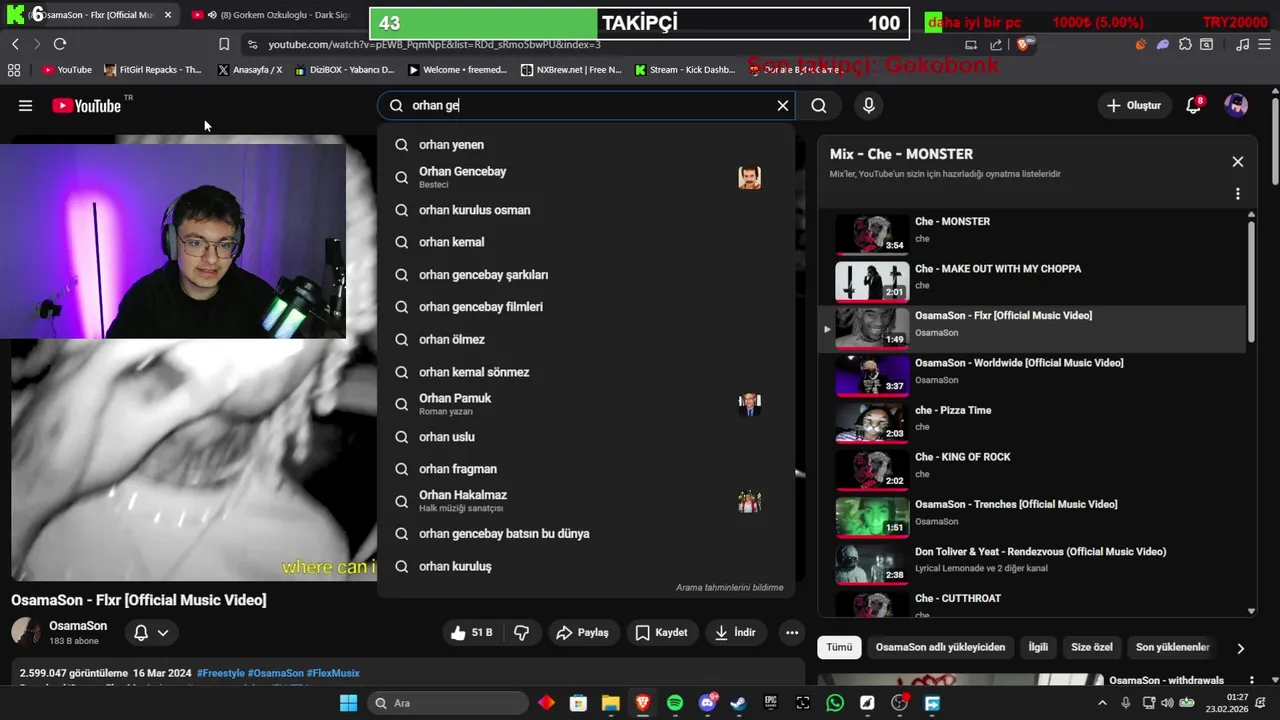1280x720 pixels.
Task: Play 'OsamaSon - Worldwide' from the mix
Action: click(x=1034, y=375)
